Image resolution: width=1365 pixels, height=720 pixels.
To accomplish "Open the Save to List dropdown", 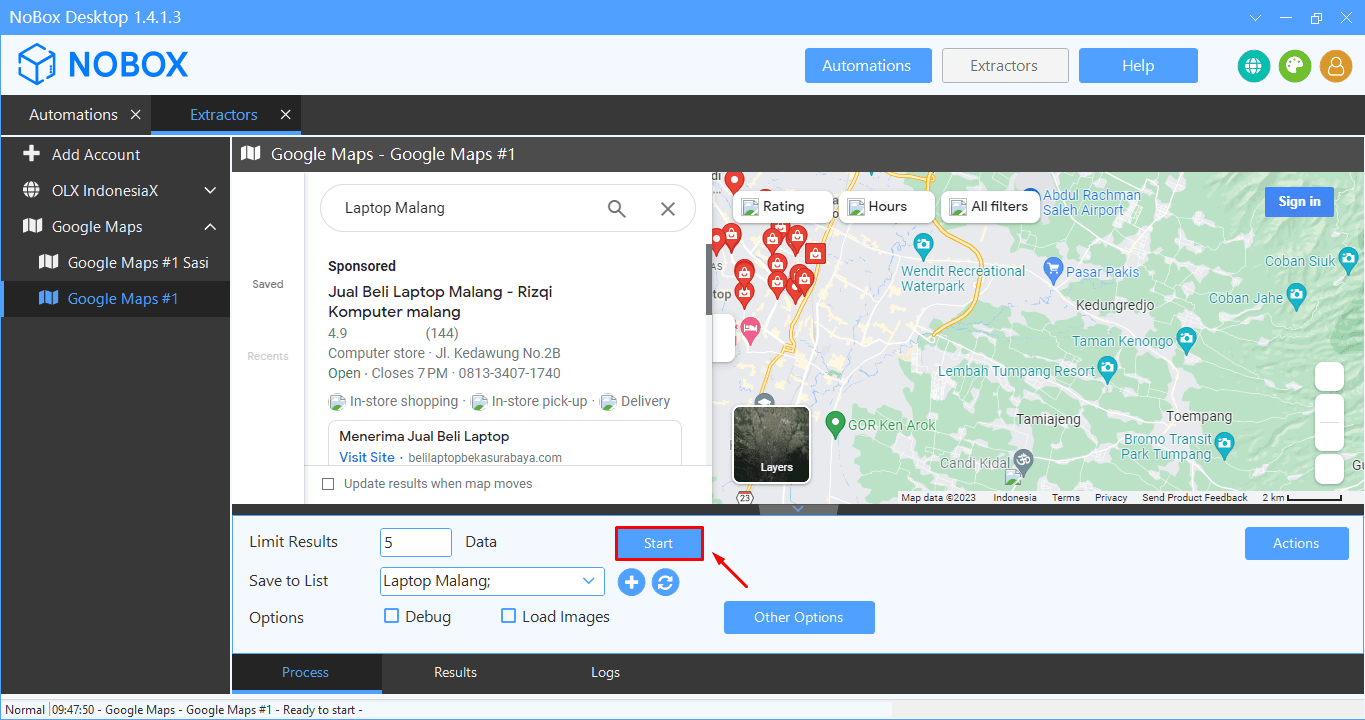I will tap(588, 581).
